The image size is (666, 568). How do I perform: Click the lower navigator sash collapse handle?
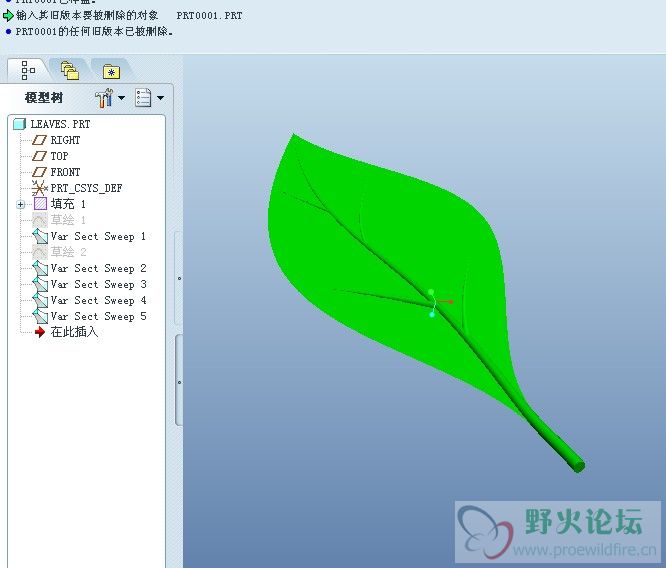pos(179,382)
